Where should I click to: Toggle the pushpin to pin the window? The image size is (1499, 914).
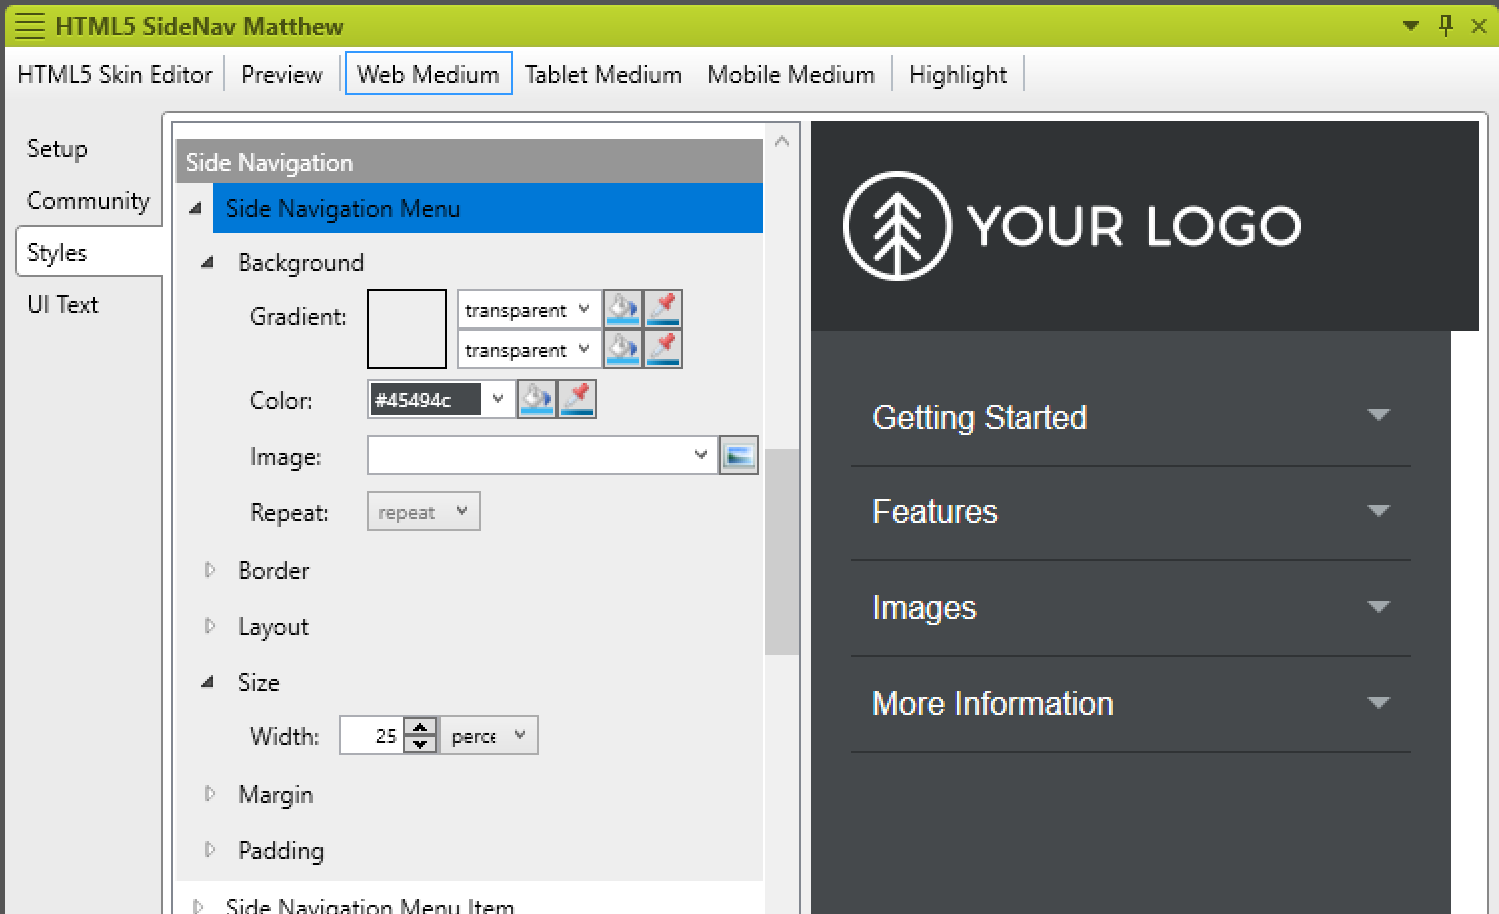point(1445,25)
